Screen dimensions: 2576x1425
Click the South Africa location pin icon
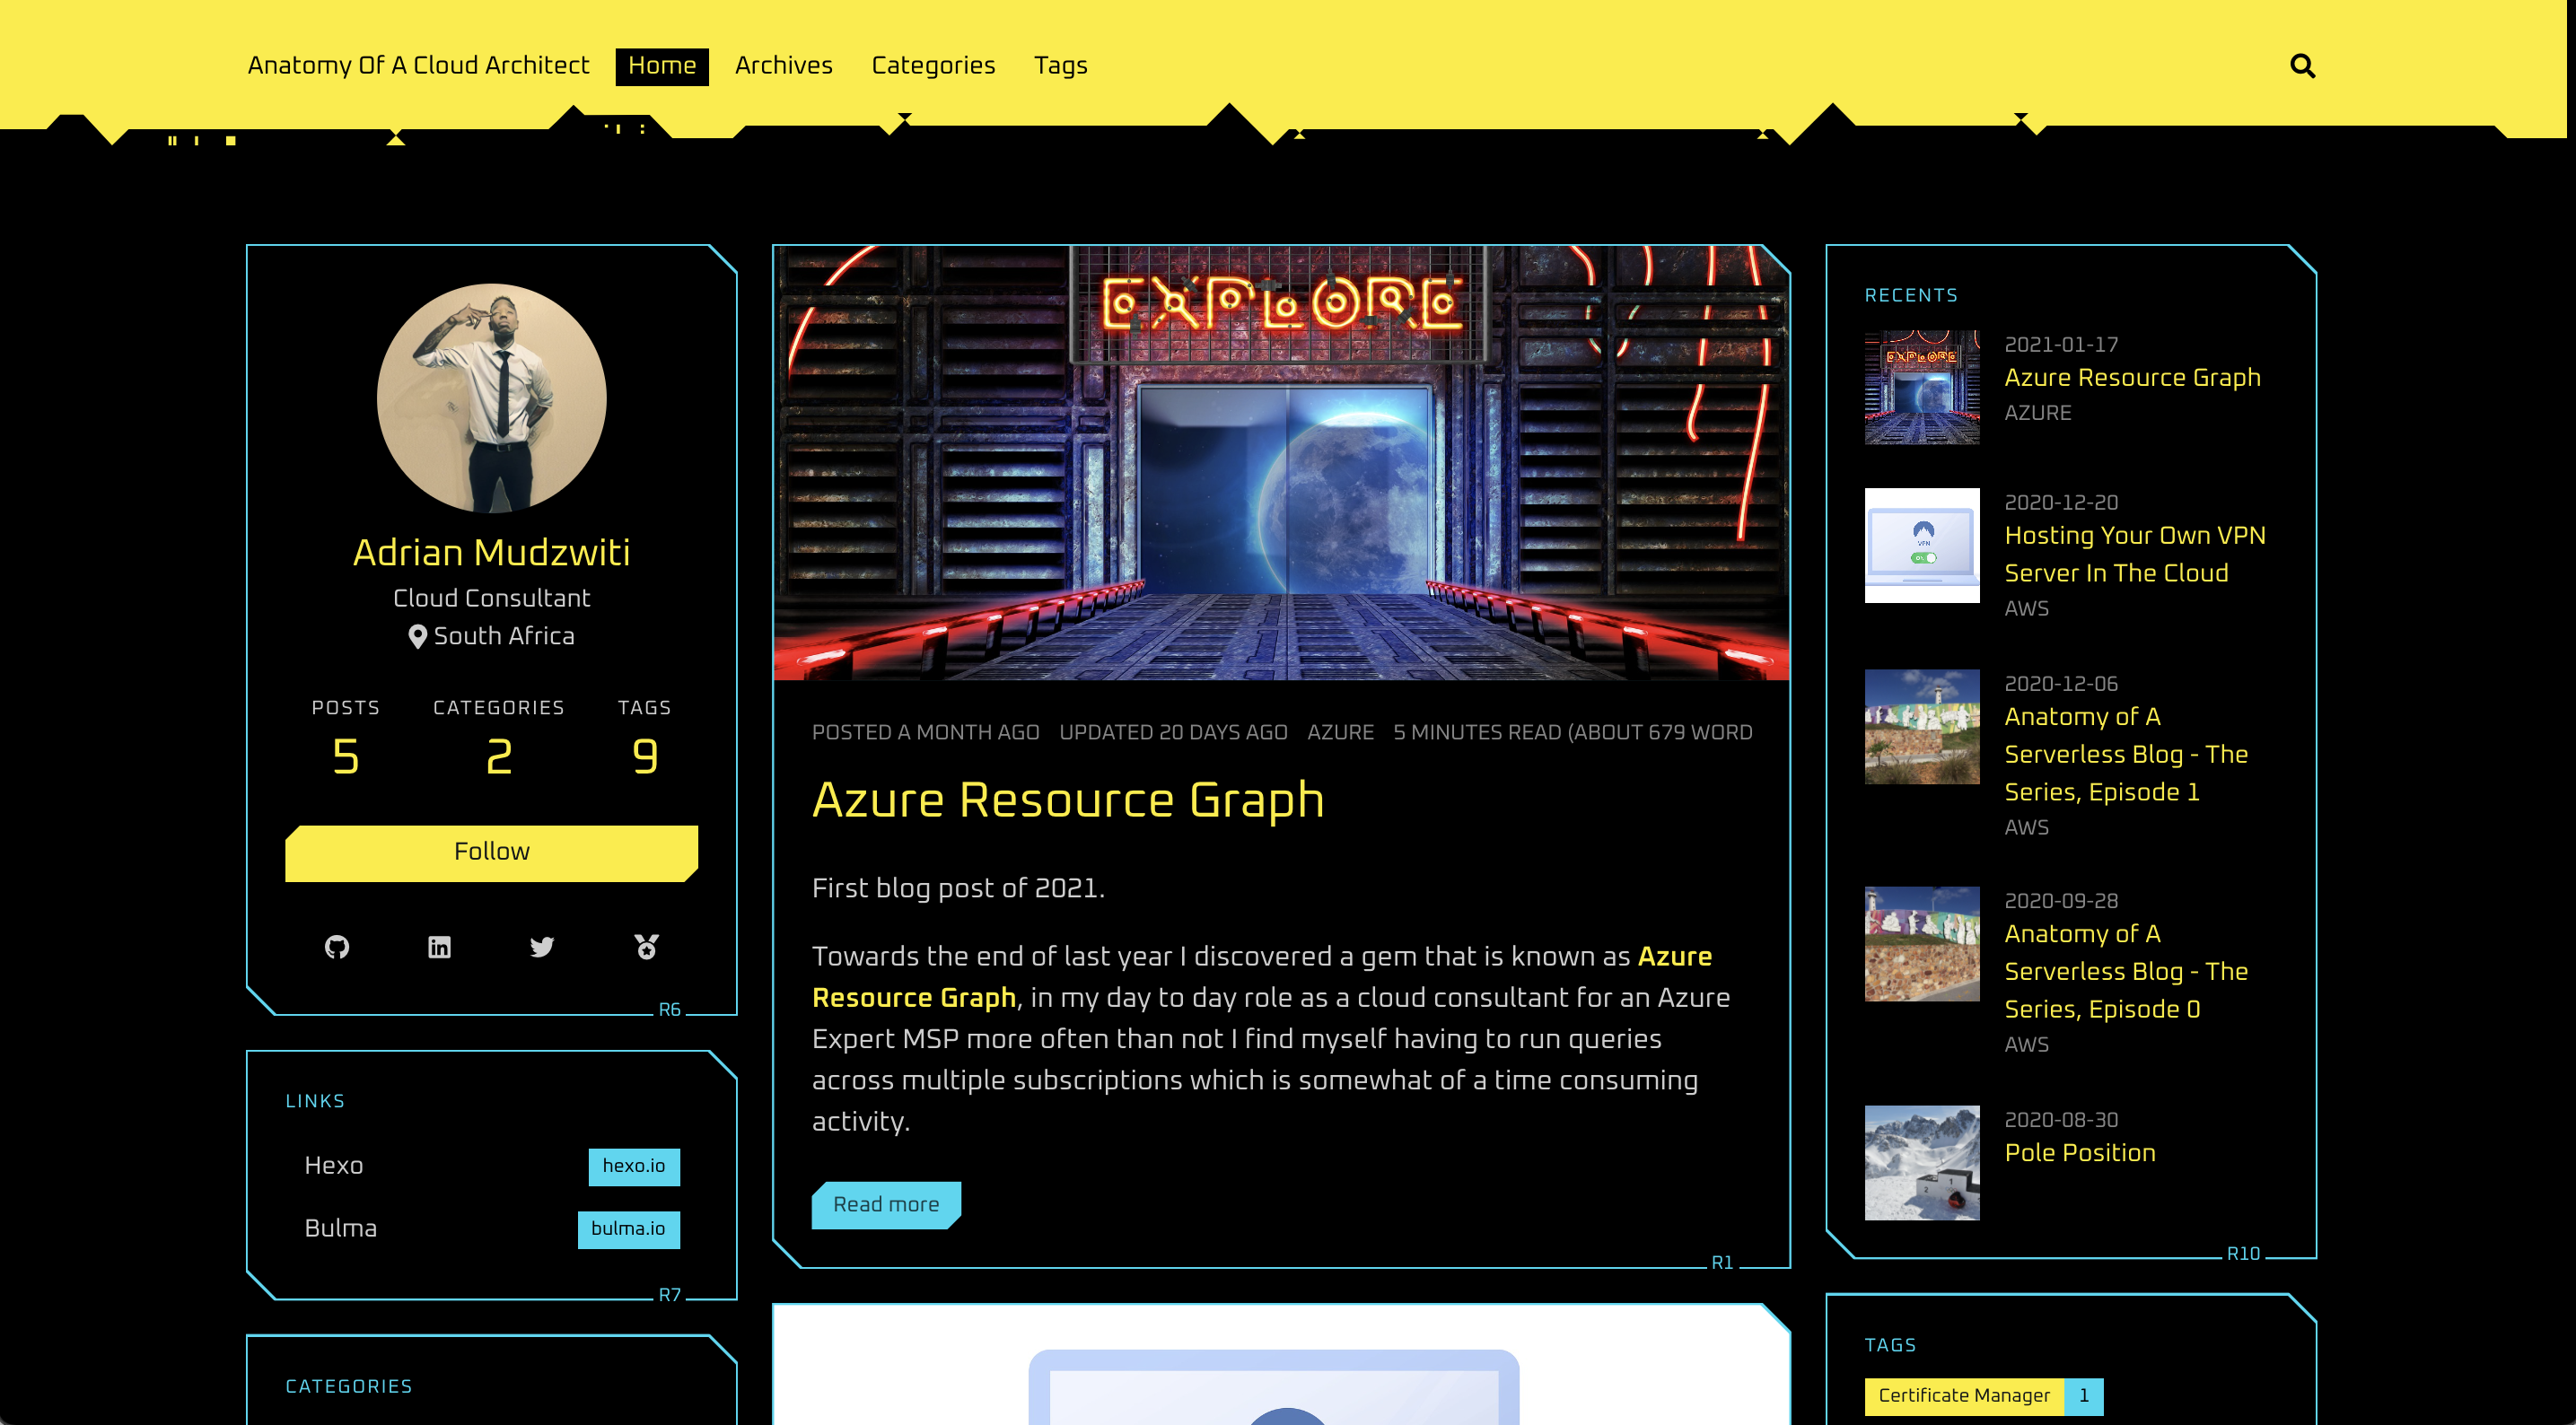click(x=417, y=637)
